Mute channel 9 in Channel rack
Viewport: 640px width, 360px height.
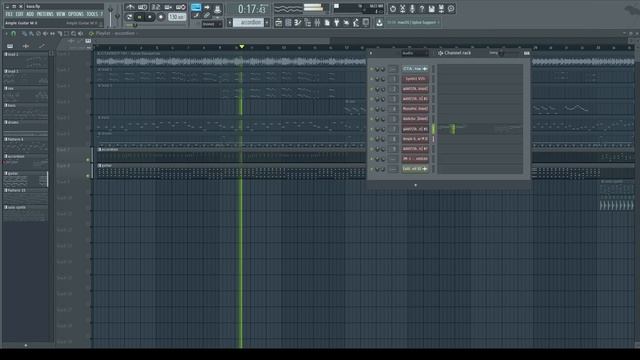[x=371, y=149]
